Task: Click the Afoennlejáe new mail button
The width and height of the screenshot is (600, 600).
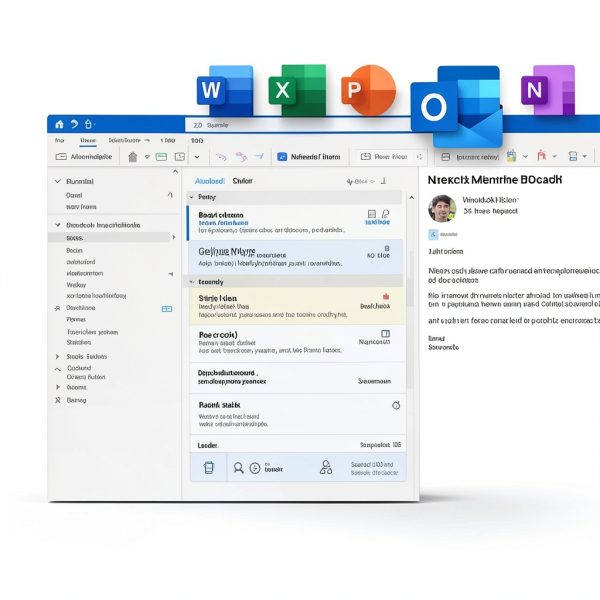Action: [84, 157]
